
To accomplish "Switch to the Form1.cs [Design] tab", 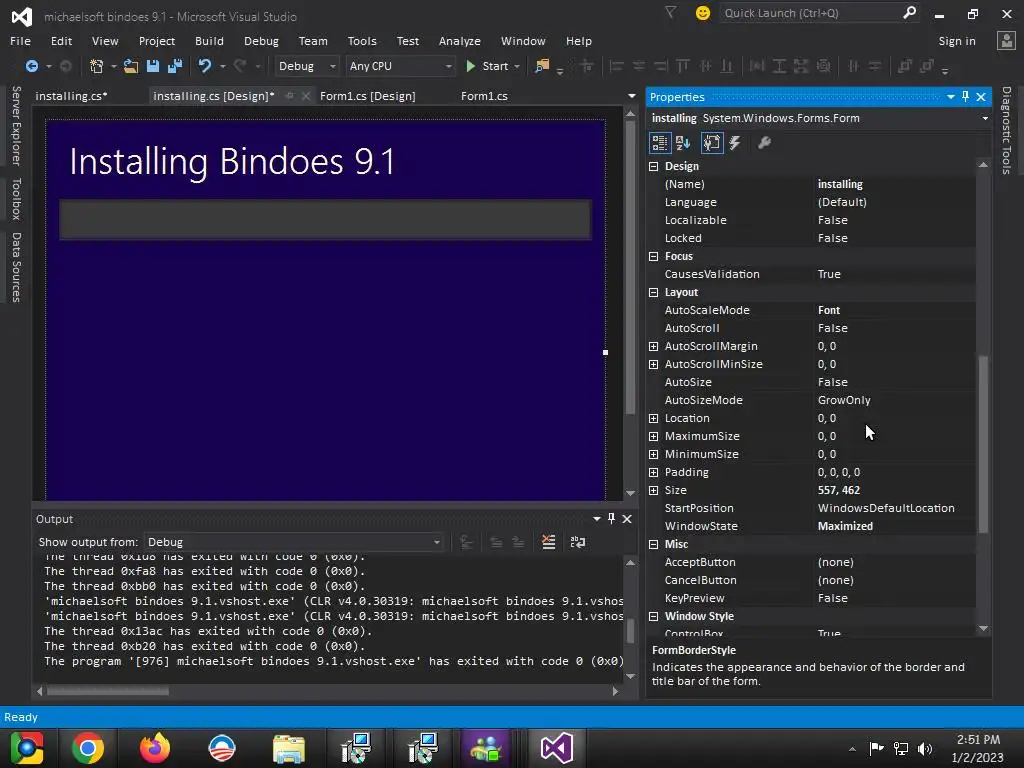I will (368, 96).
